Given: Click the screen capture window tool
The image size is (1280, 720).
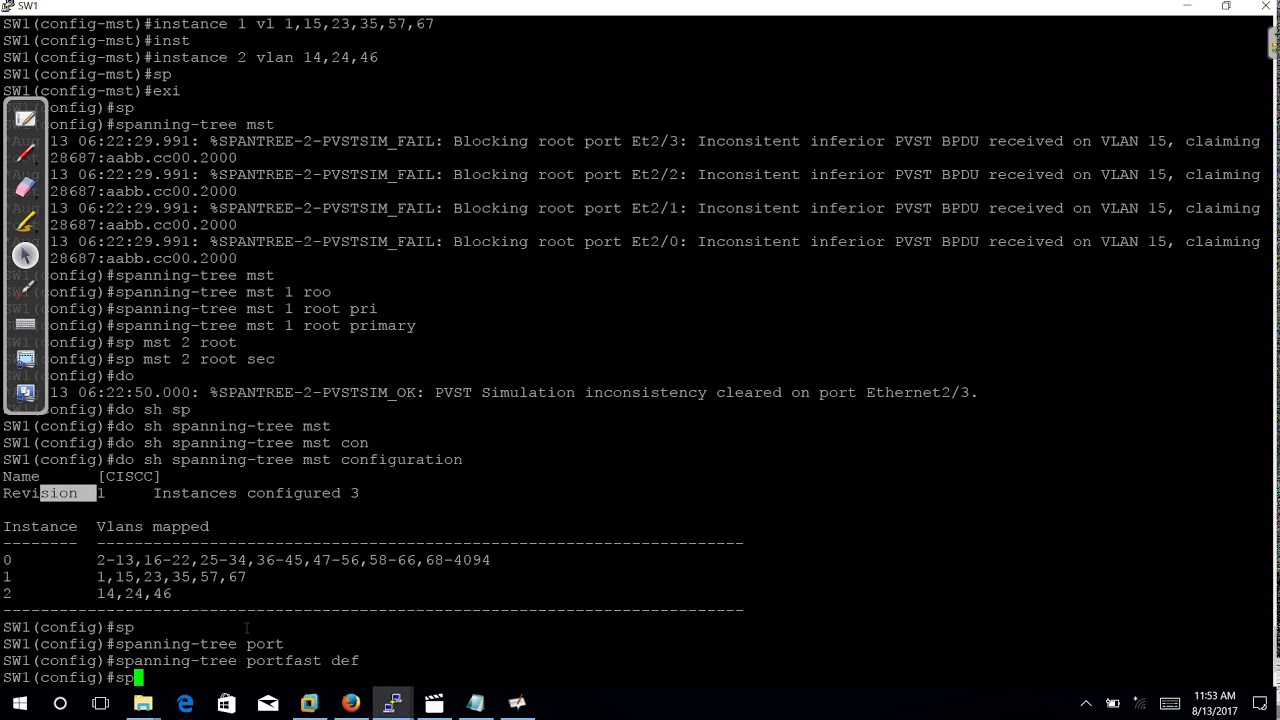Looking at the screenshot, I should [26, 358].
